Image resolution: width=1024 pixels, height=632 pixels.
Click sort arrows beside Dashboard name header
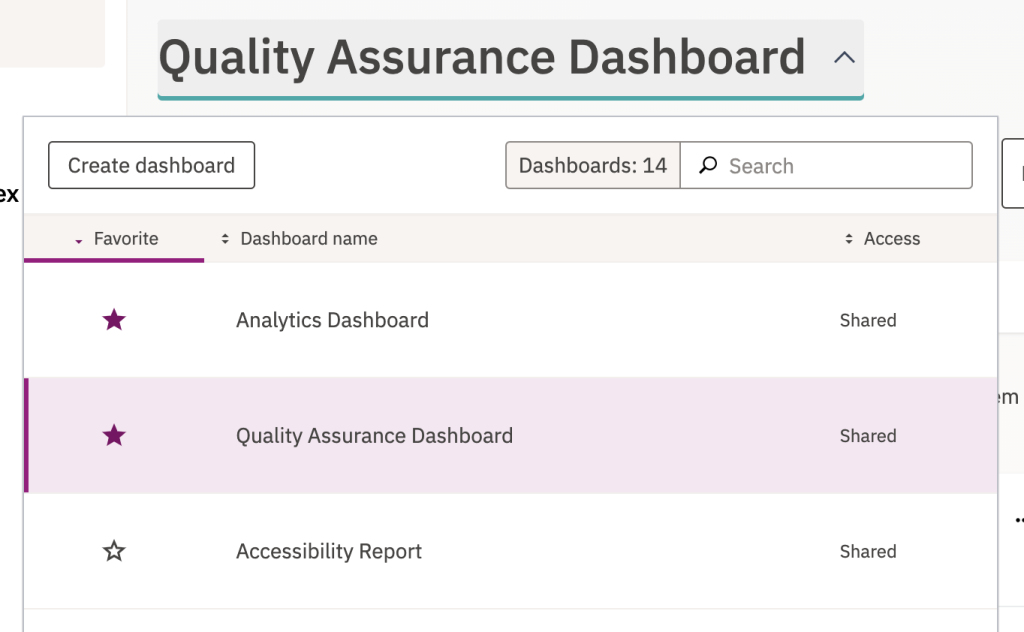click(x=225, y=239)
